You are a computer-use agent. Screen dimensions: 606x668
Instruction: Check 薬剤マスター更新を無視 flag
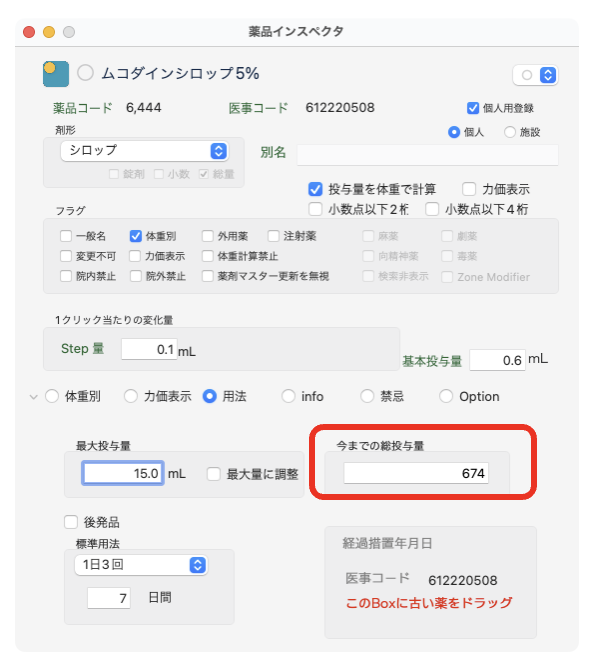click(x=208, y=276)
